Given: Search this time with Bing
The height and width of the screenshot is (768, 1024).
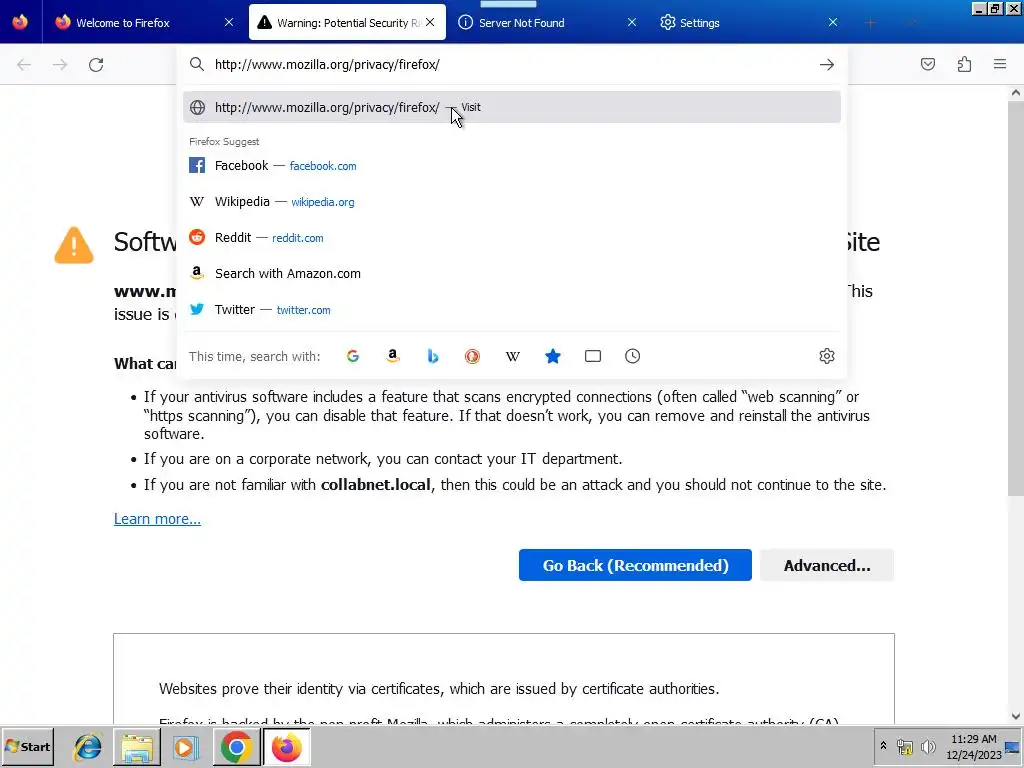Looking at the screenshot, I should [432, 356].
